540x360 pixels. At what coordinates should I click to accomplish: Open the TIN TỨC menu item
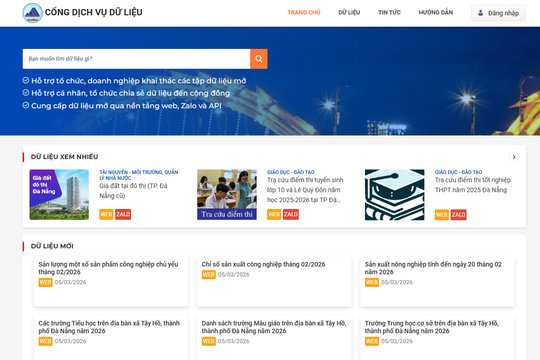point(389,12)
